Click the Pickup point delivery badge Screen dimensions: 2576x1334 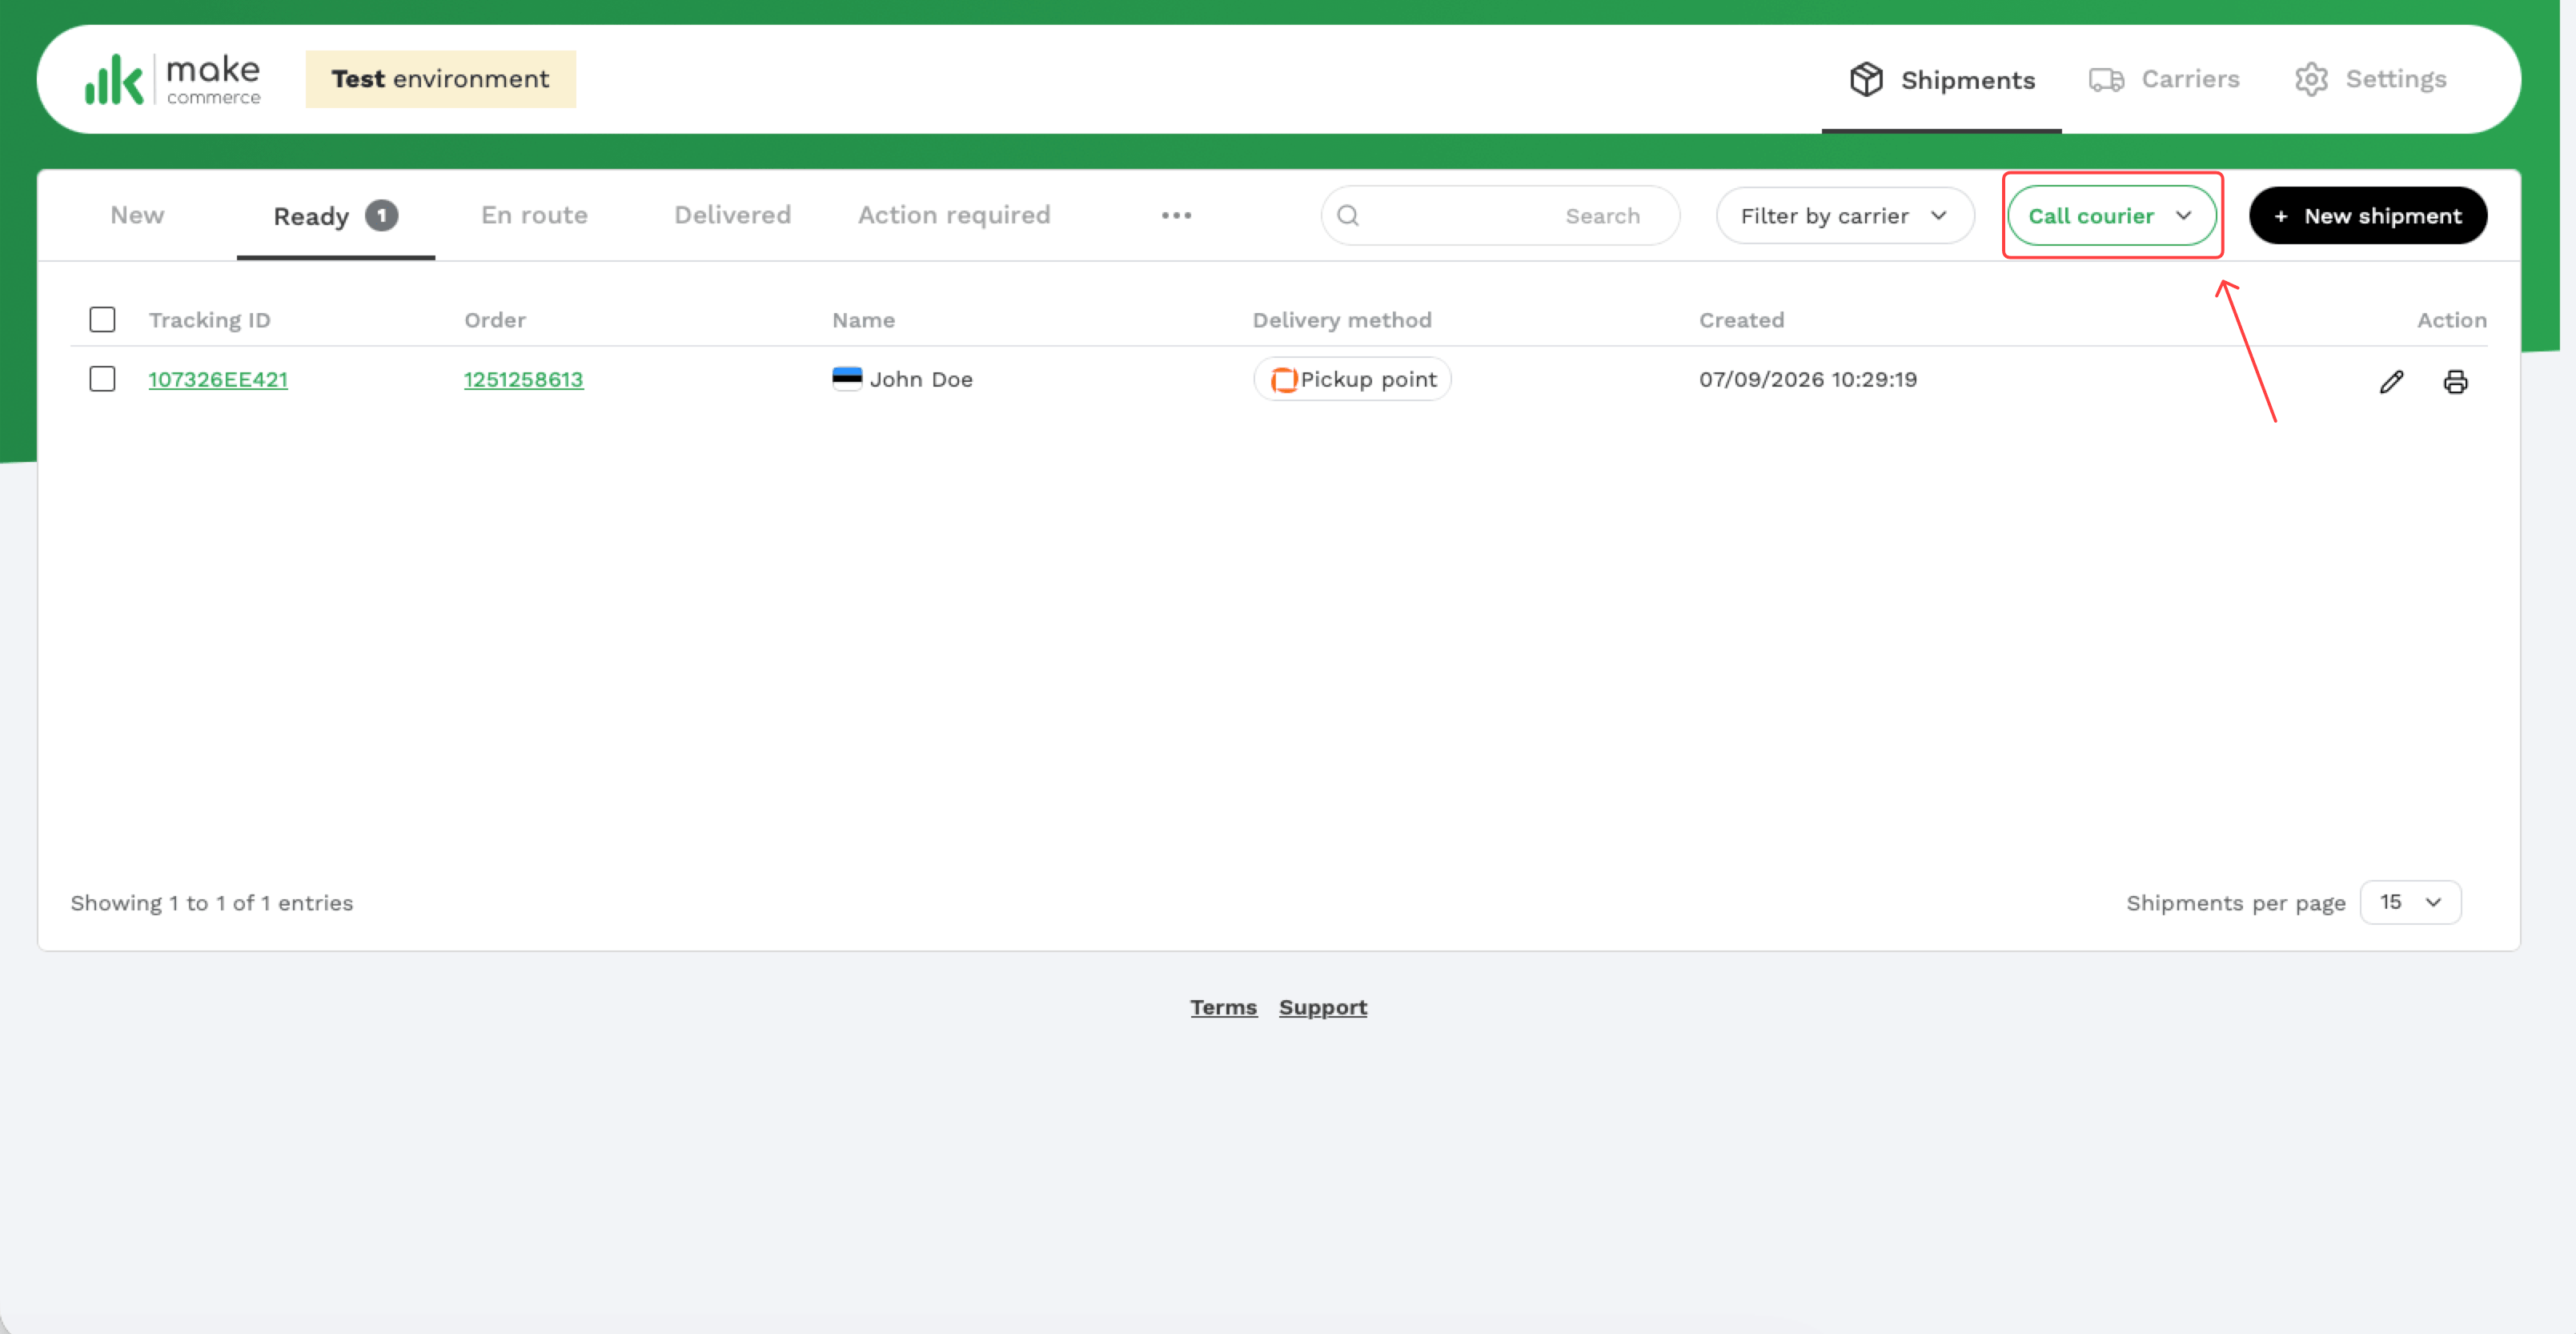coord(1352,379)
